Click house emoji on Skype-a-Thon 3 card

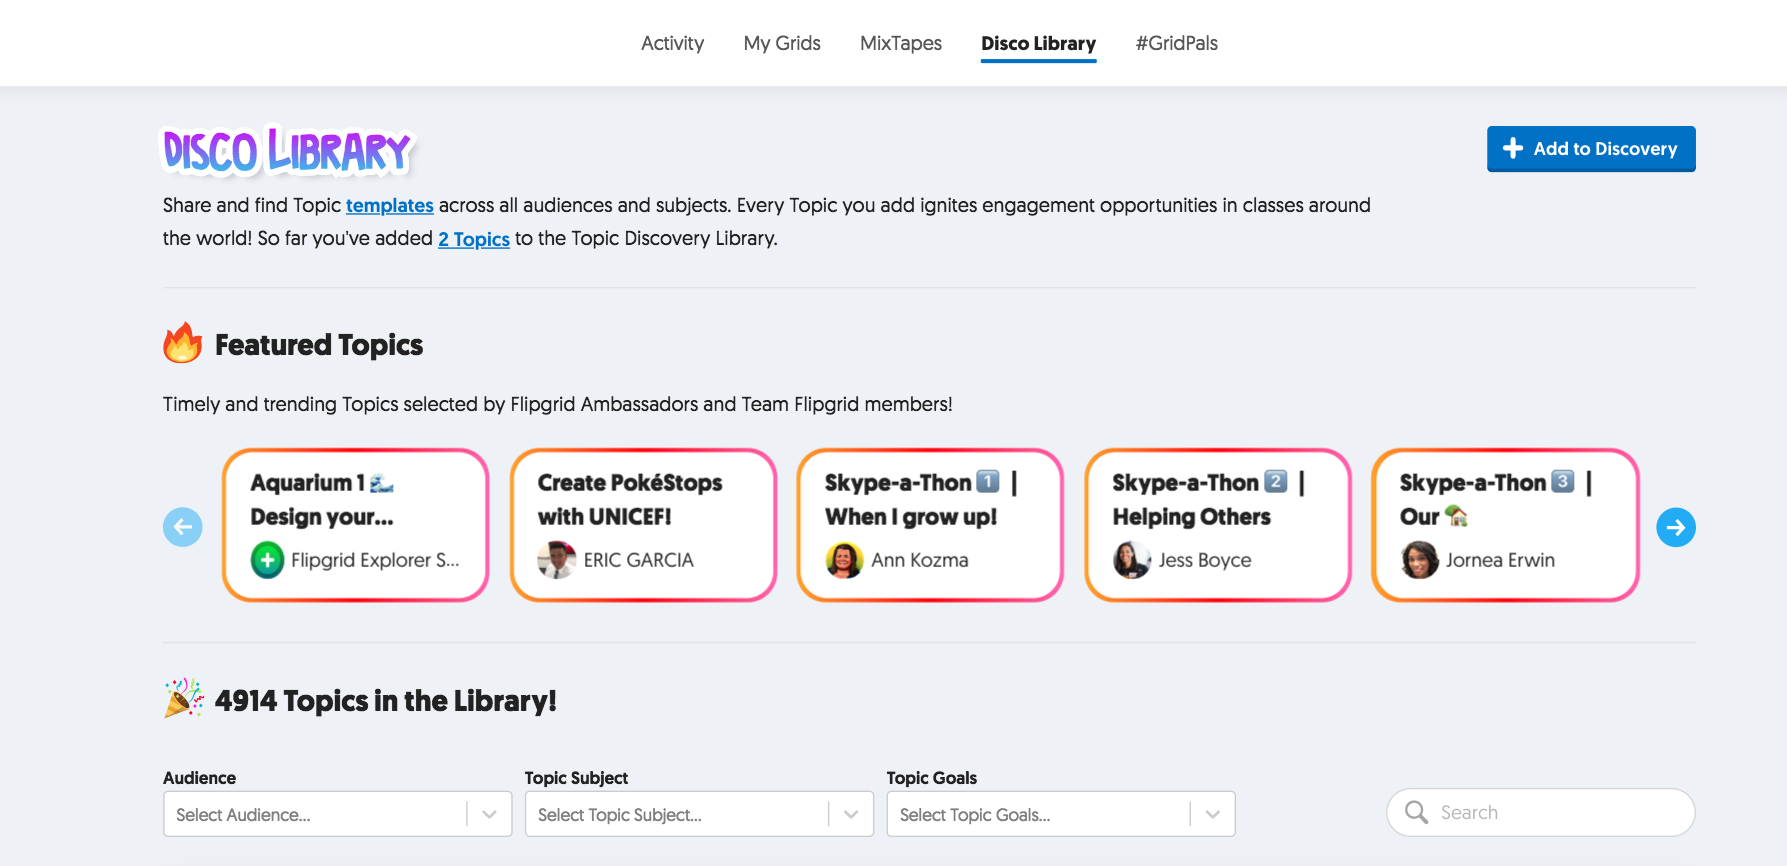pyautogui.click(x=1456, y=516)
